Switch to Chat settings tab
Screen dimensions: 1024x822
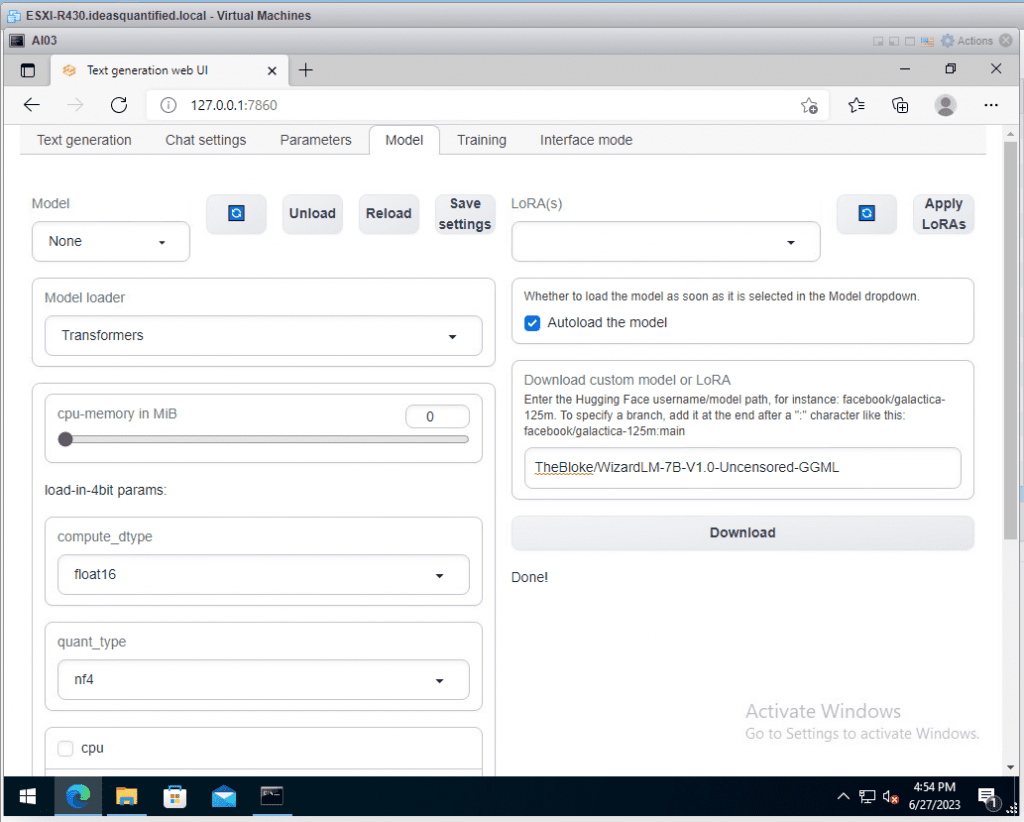(x=206, y=140)
